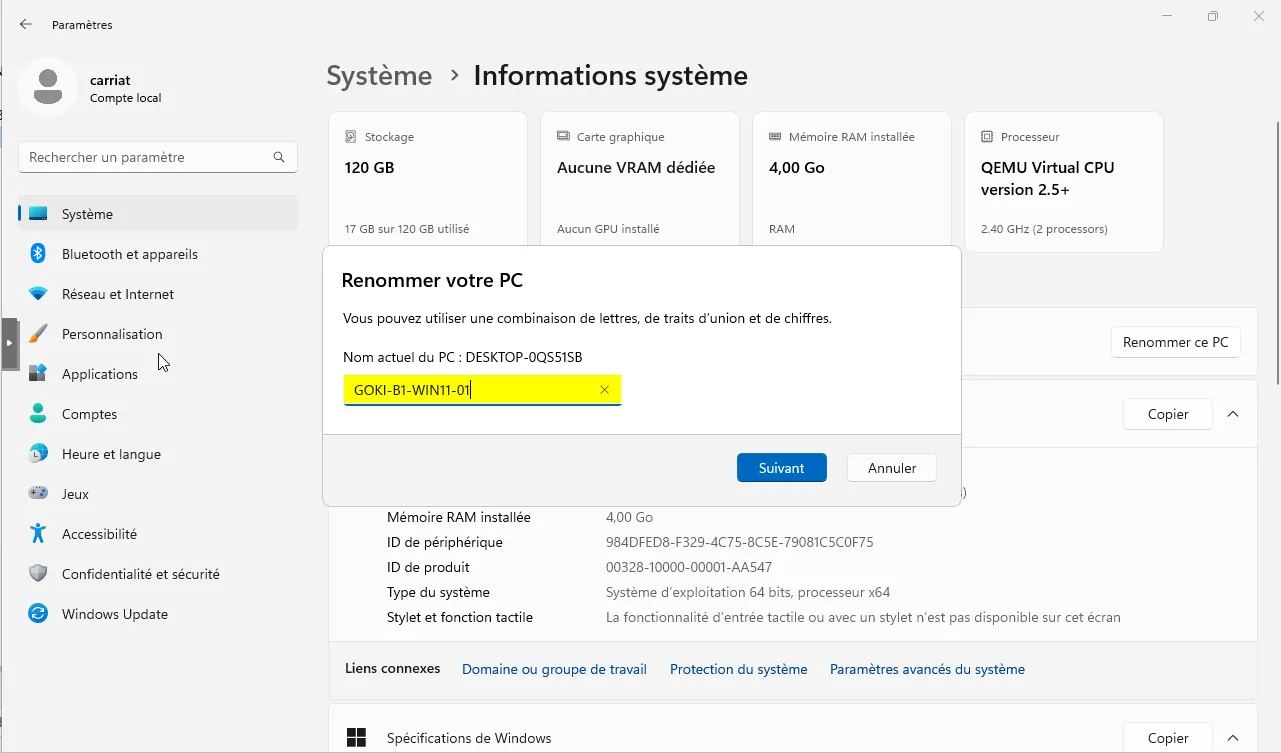The height and width of the screenshot is (753, 1281).
Task: Click the search magnifier icon
Action: 279,157
